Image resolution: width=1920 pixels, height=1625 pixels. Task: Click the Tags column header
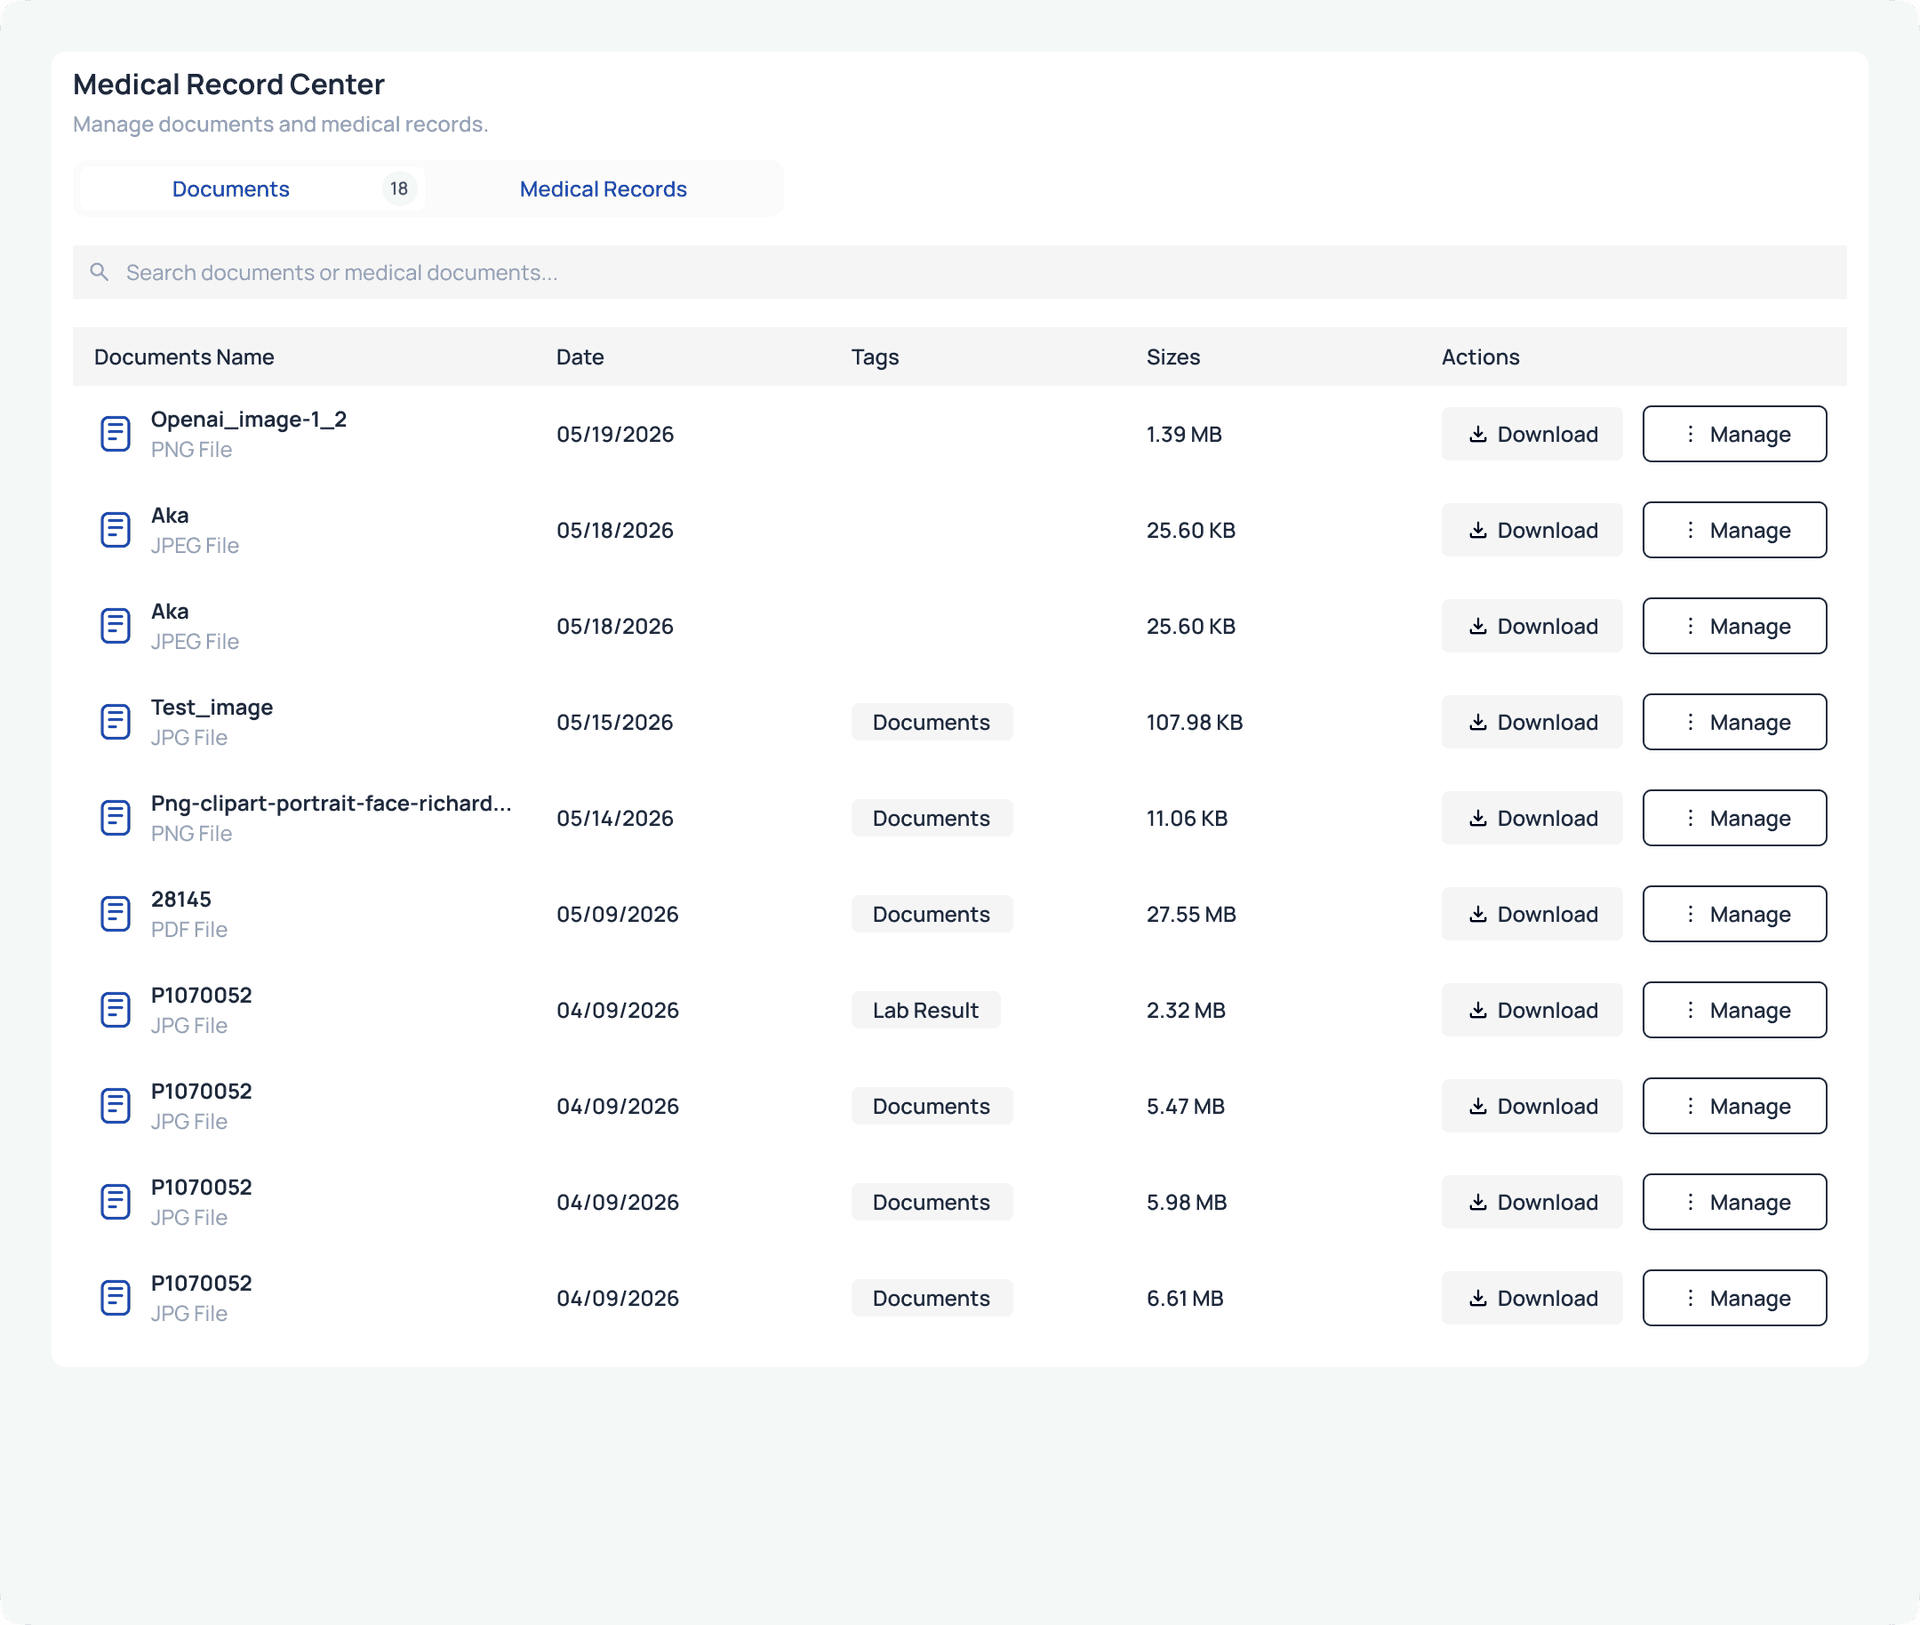(875, 357)
